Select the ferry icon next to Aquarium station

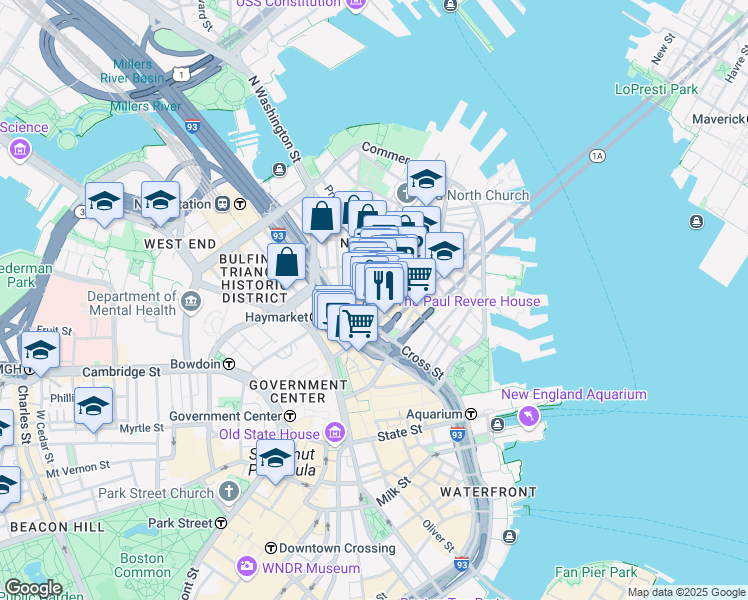tap(497, 424)
